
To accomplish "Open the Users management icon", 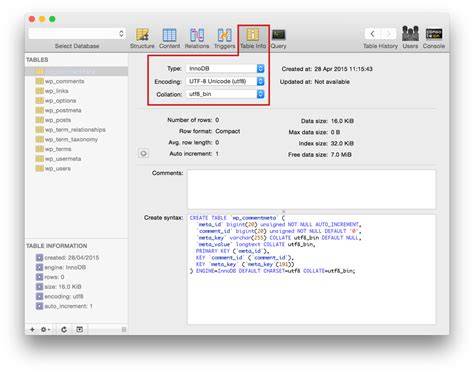I will pyautogui.click(x=410, y=37).
